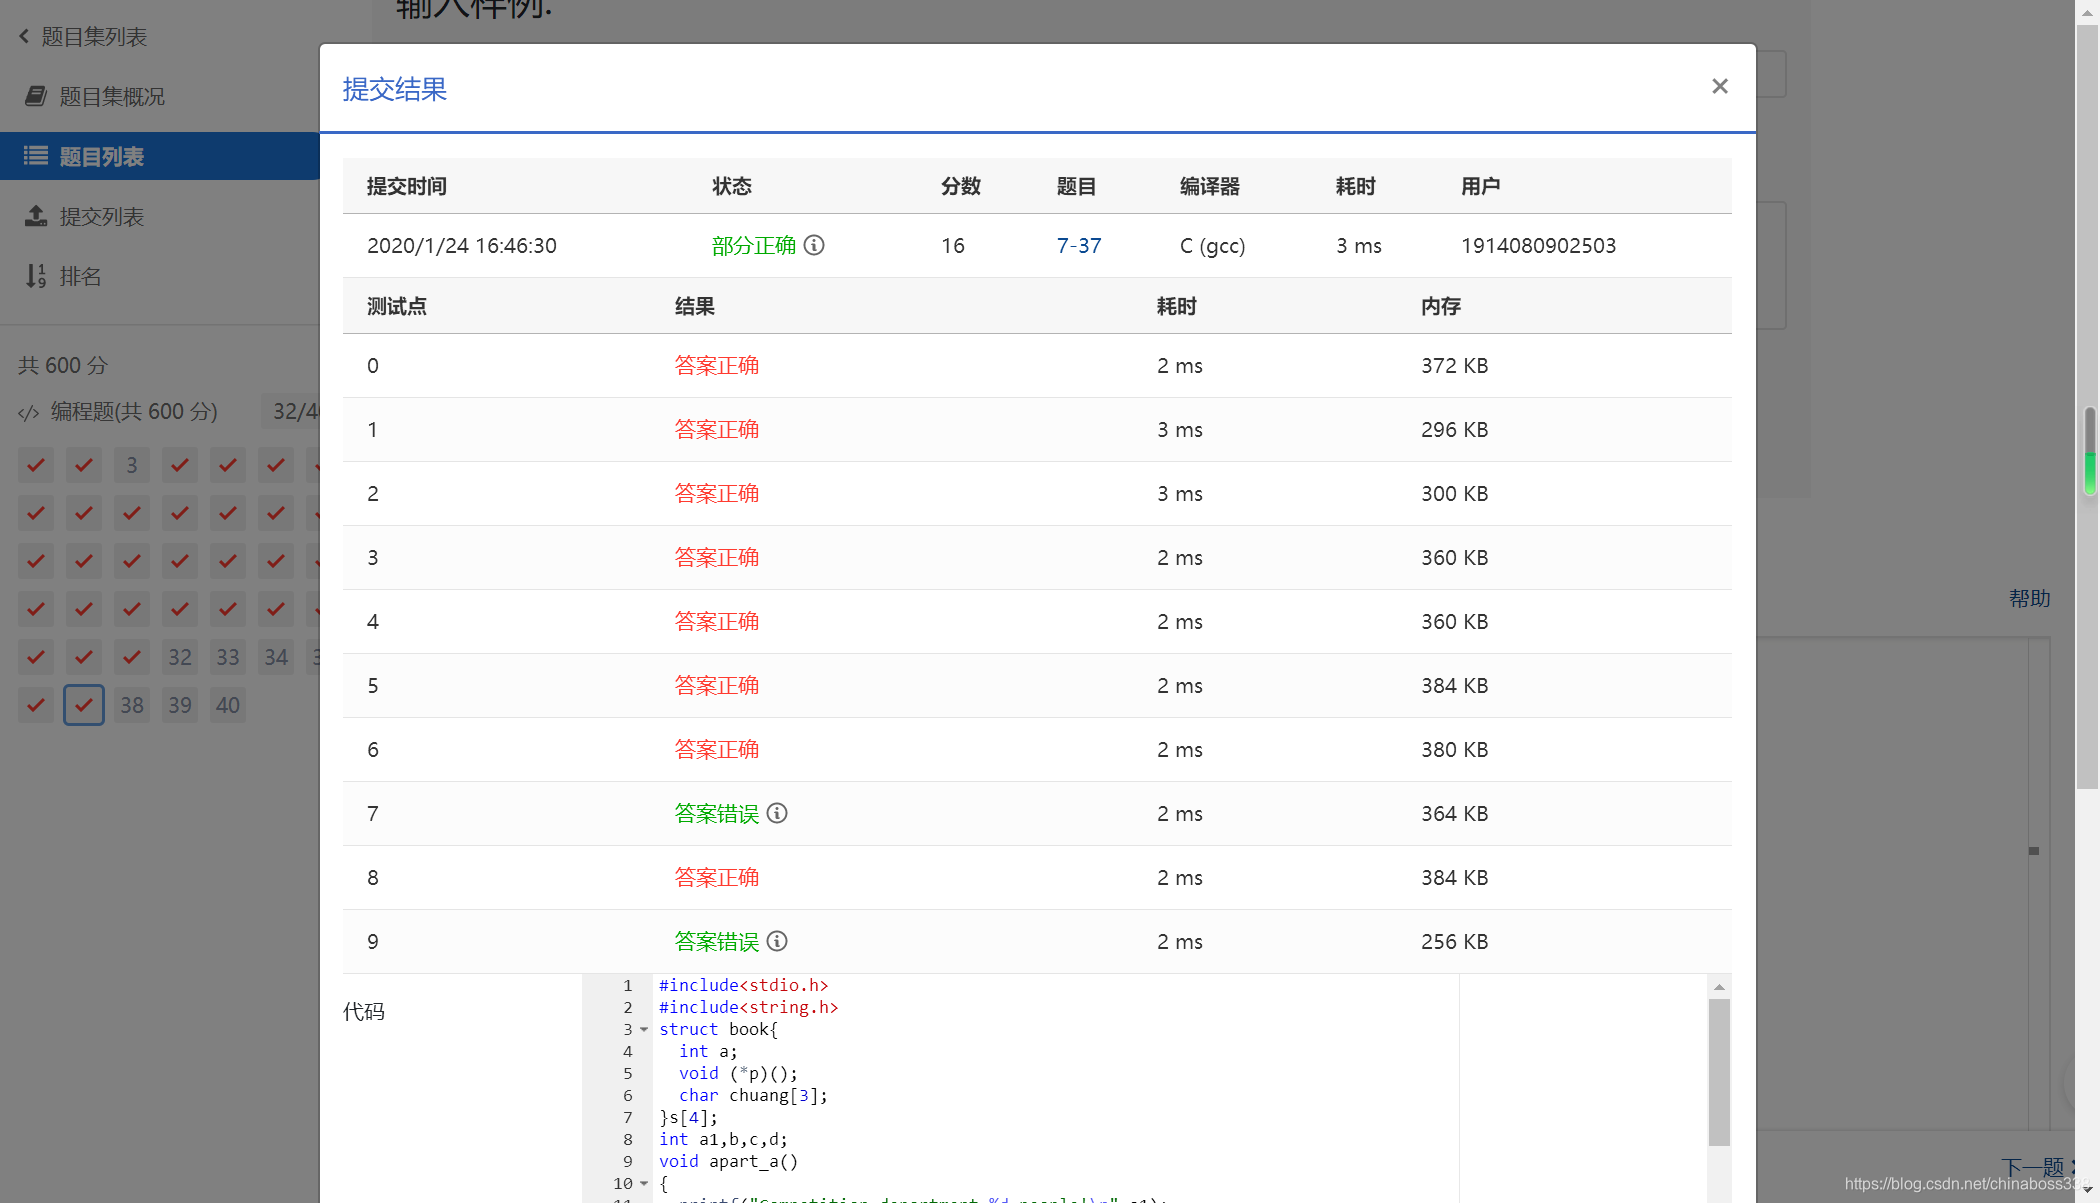Click back chevron next to 题目集列表

[24, 37]
